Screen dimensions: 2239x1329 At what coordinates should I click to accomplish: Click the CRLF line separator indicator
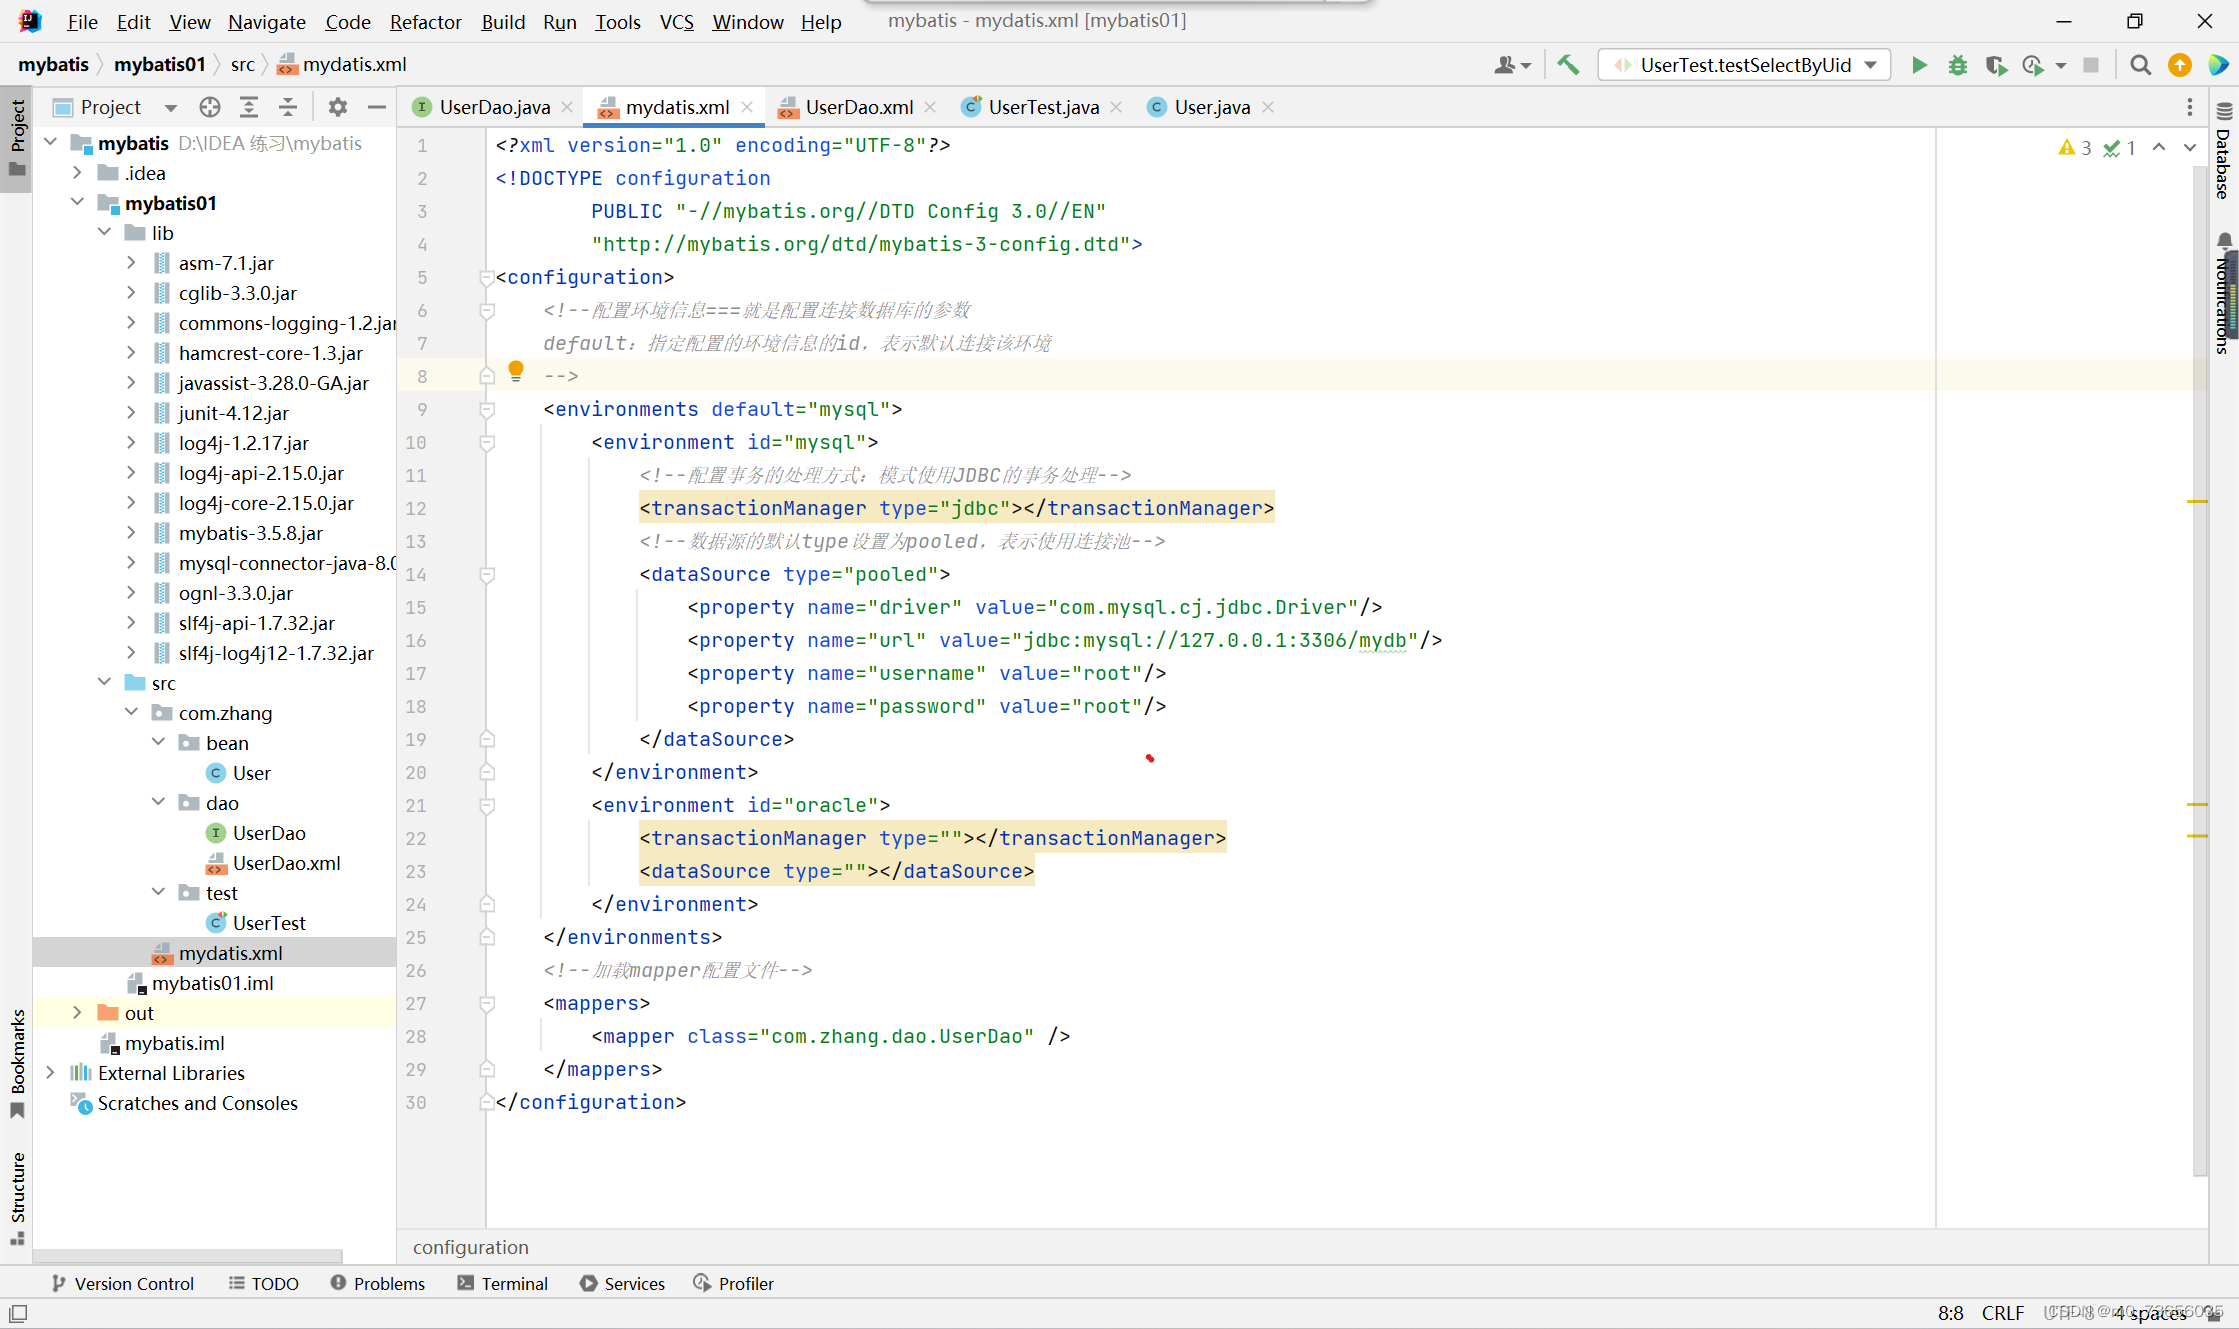tap(2002, 1313)
